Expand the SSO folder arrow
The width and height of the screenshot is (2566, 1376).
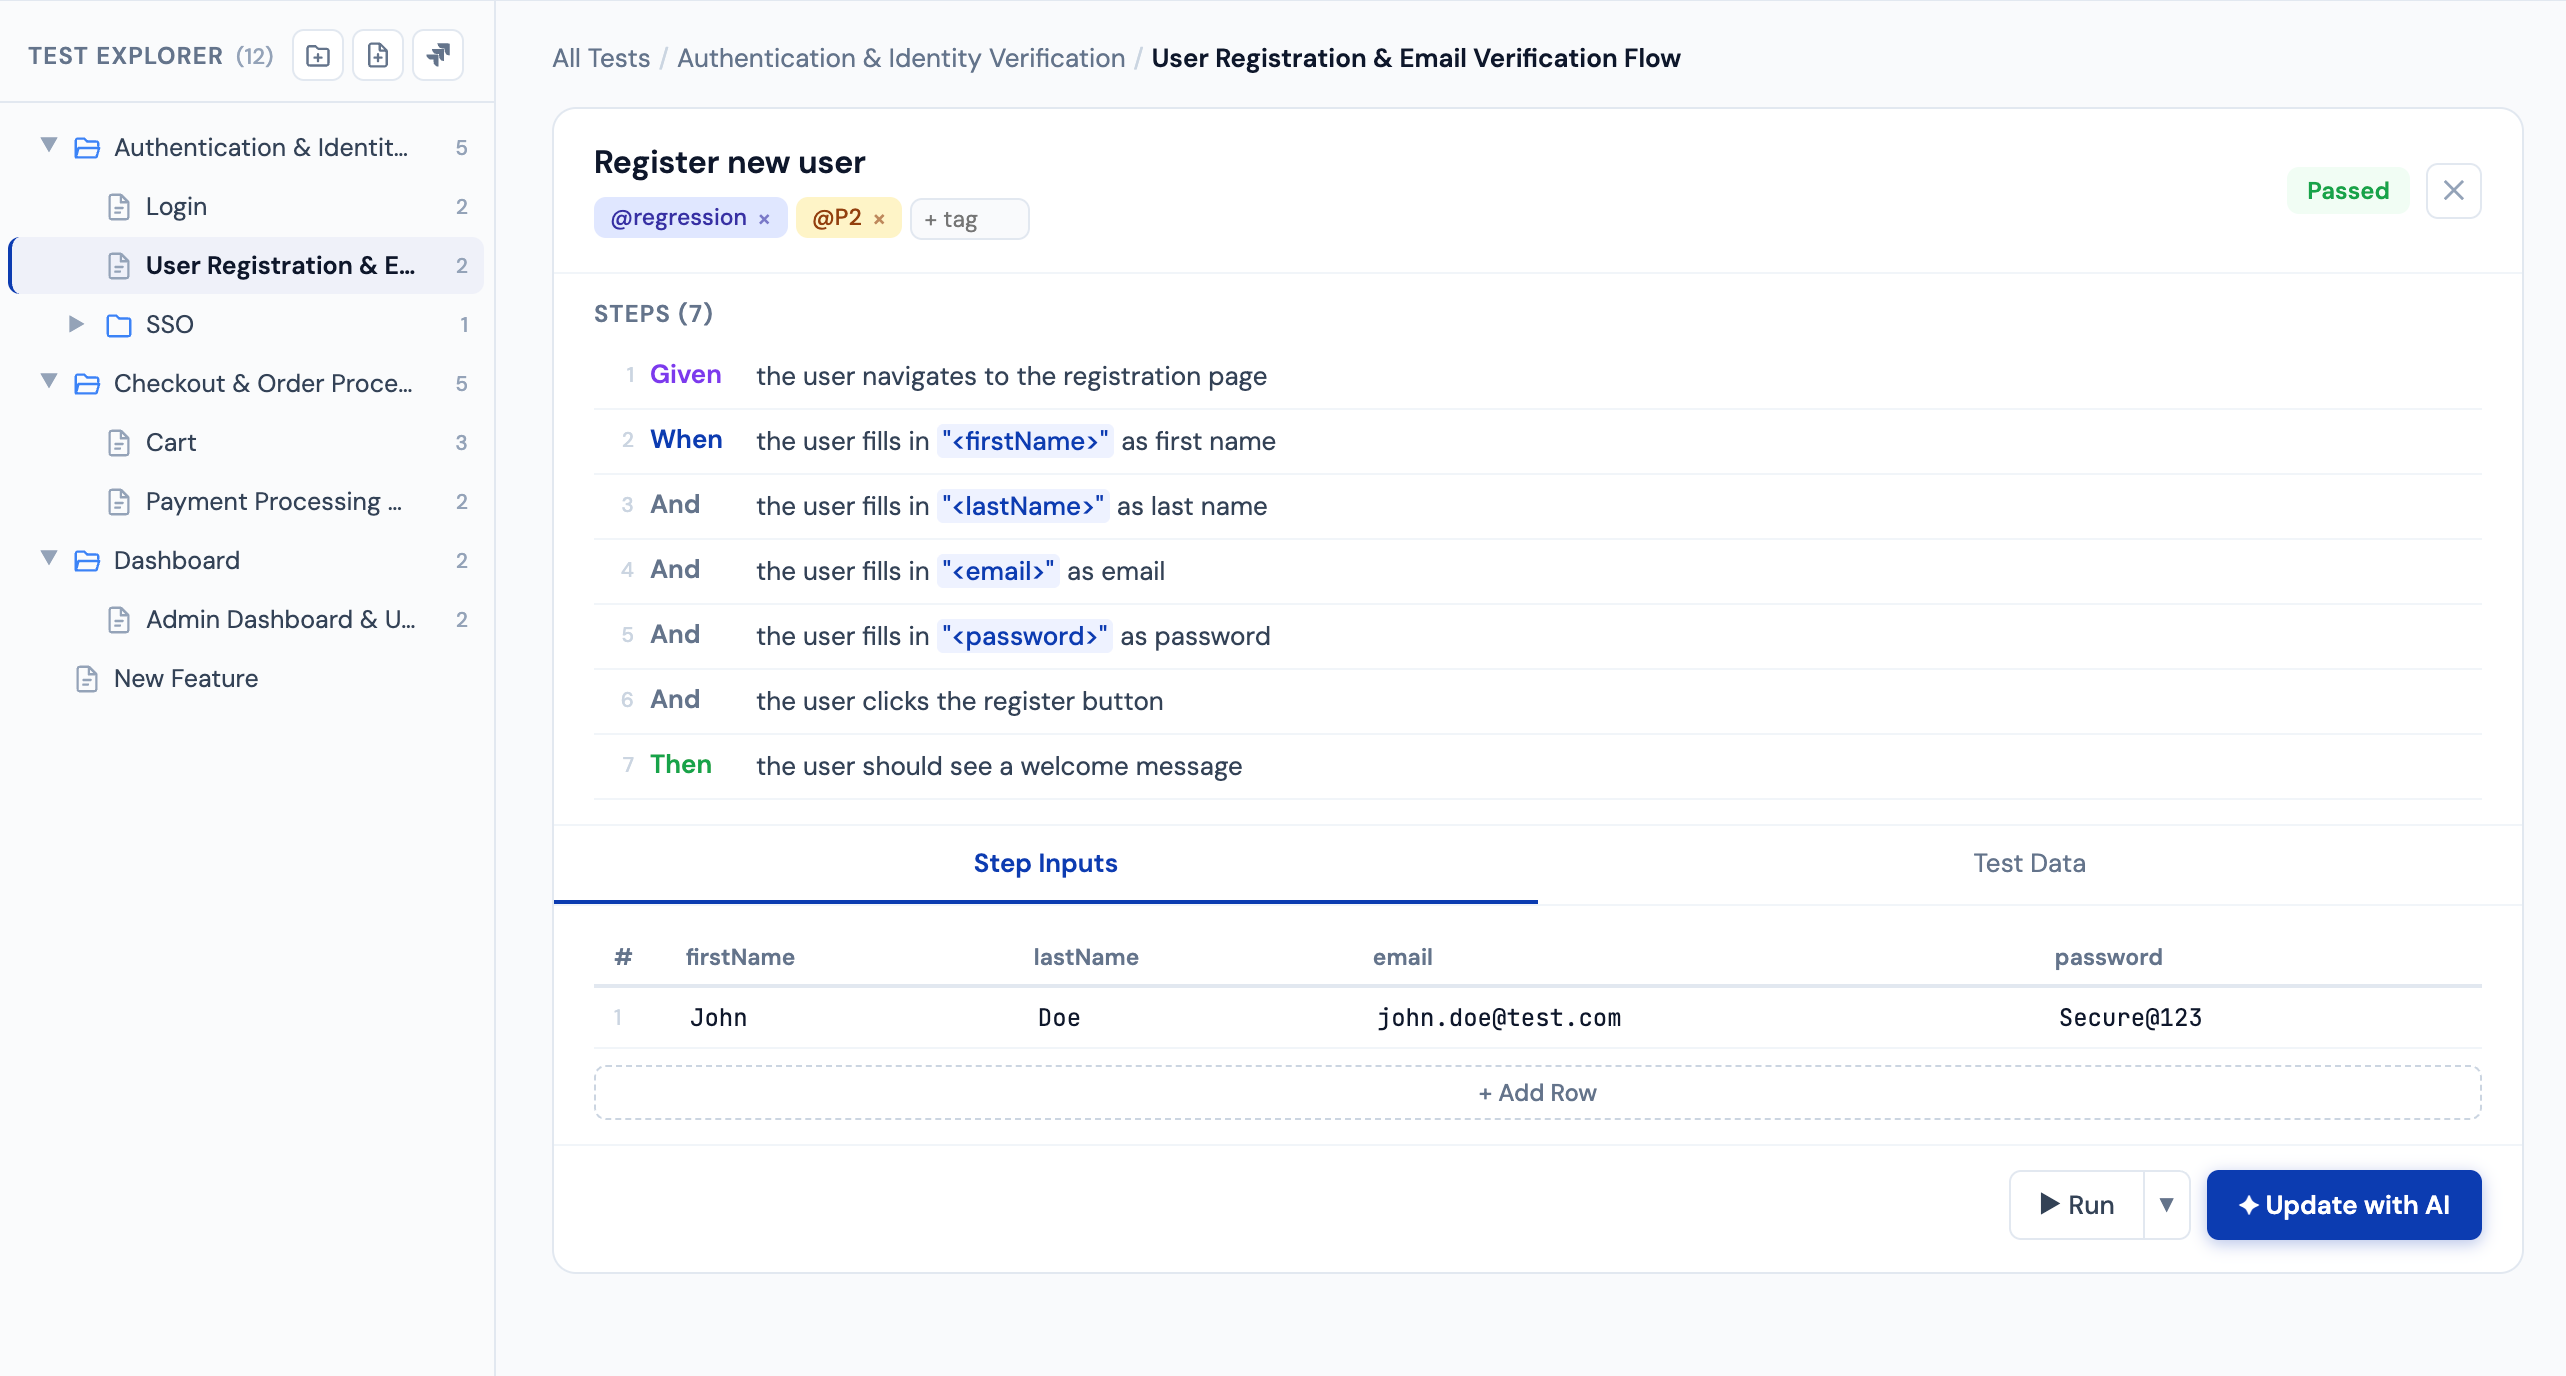click(x=76, y=324)
